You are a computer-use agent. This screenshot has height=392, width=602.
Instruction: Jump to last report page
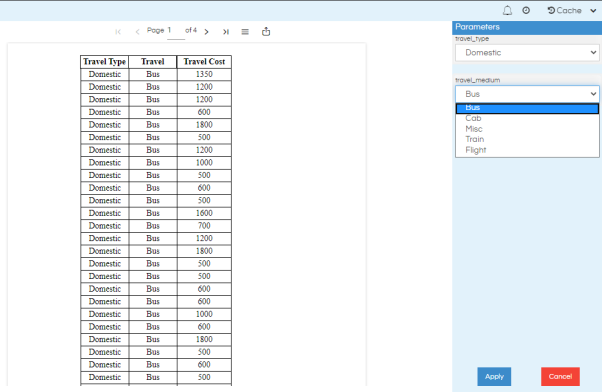226,32
